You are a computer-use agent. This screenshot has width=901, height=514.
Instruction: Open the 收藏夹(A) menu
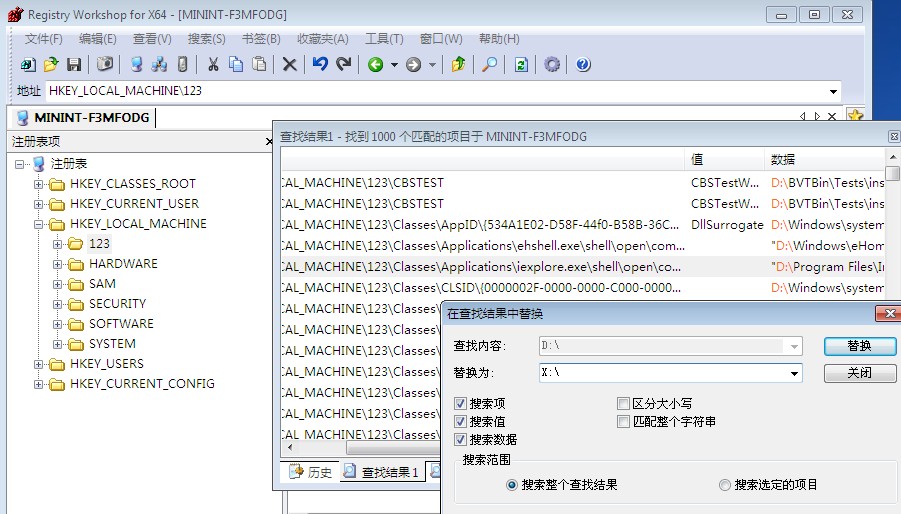point(323,39)
